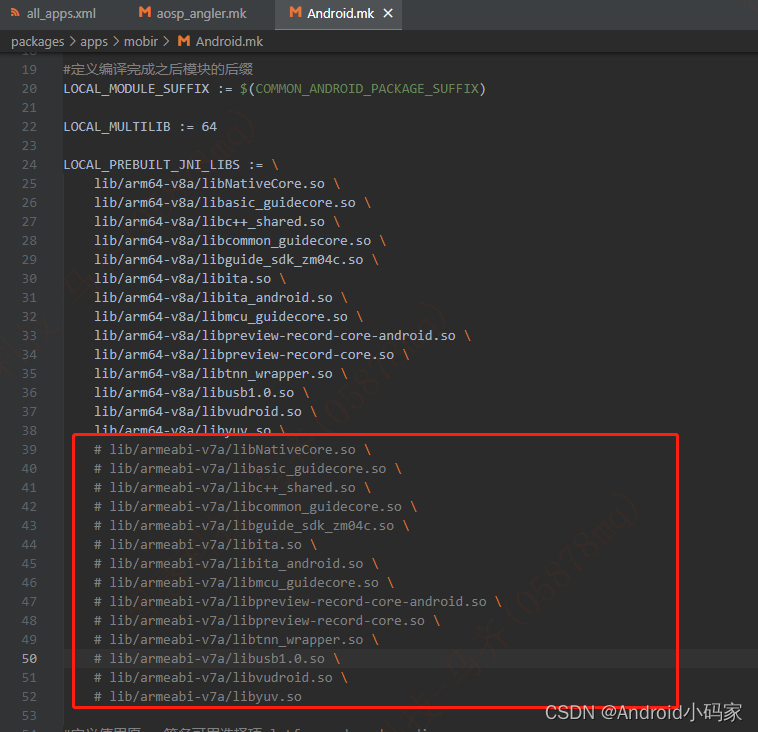
Task: Click lib/arm64-v8a/libguide_sdk_zm04c.so line
Action: pos(236,260)
